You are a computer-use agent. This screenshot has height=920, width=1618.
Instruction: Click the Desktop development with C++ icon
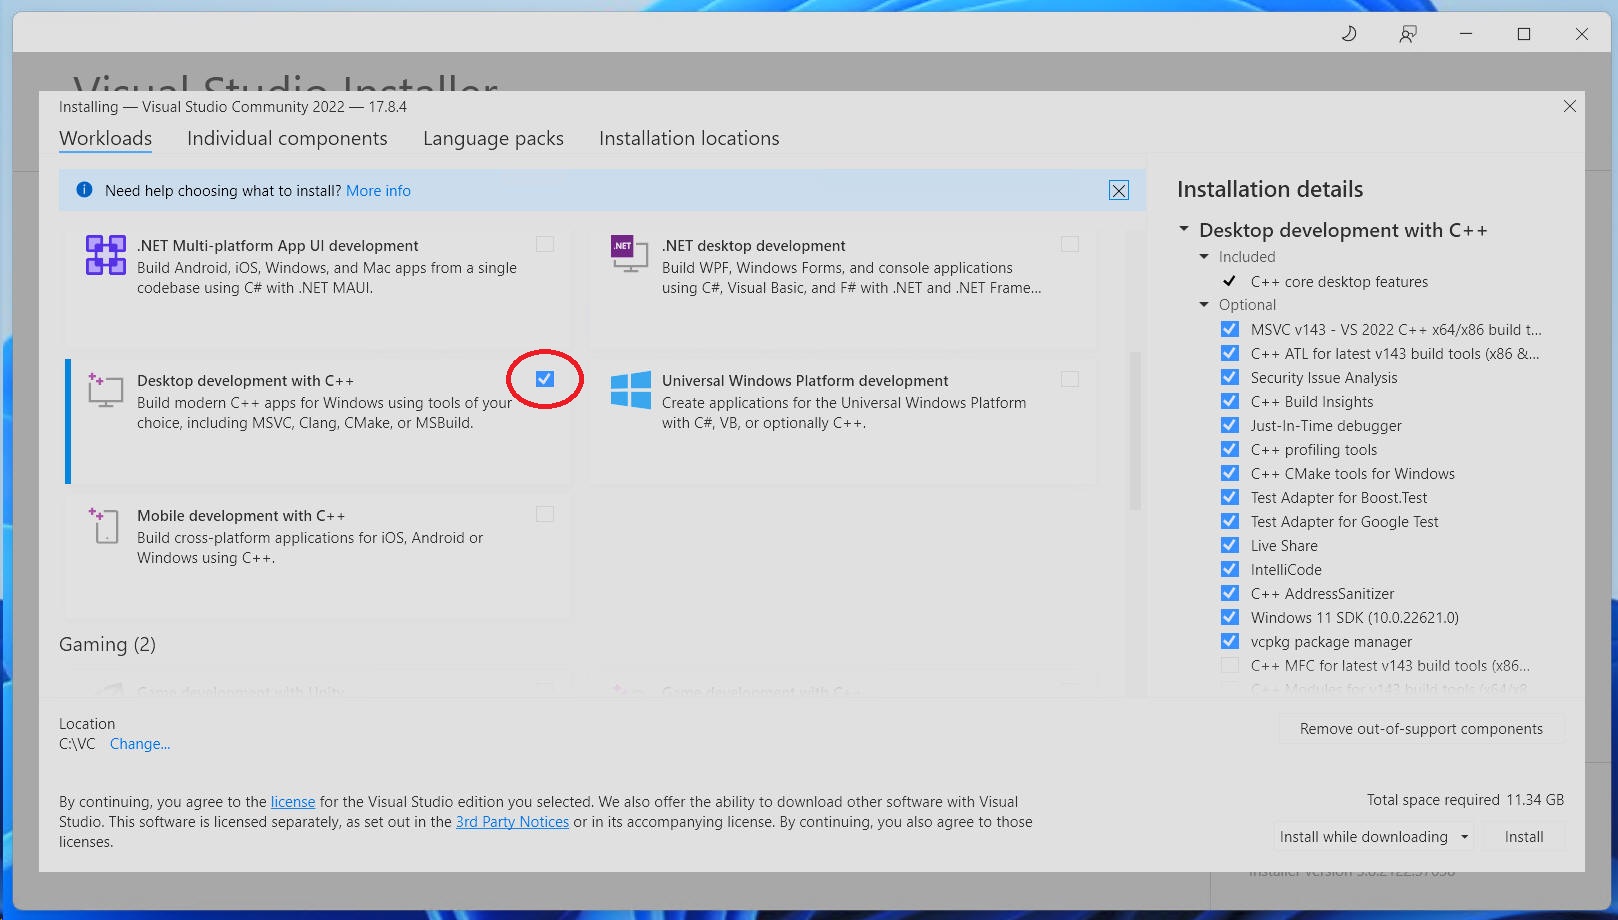click(105, 390)
